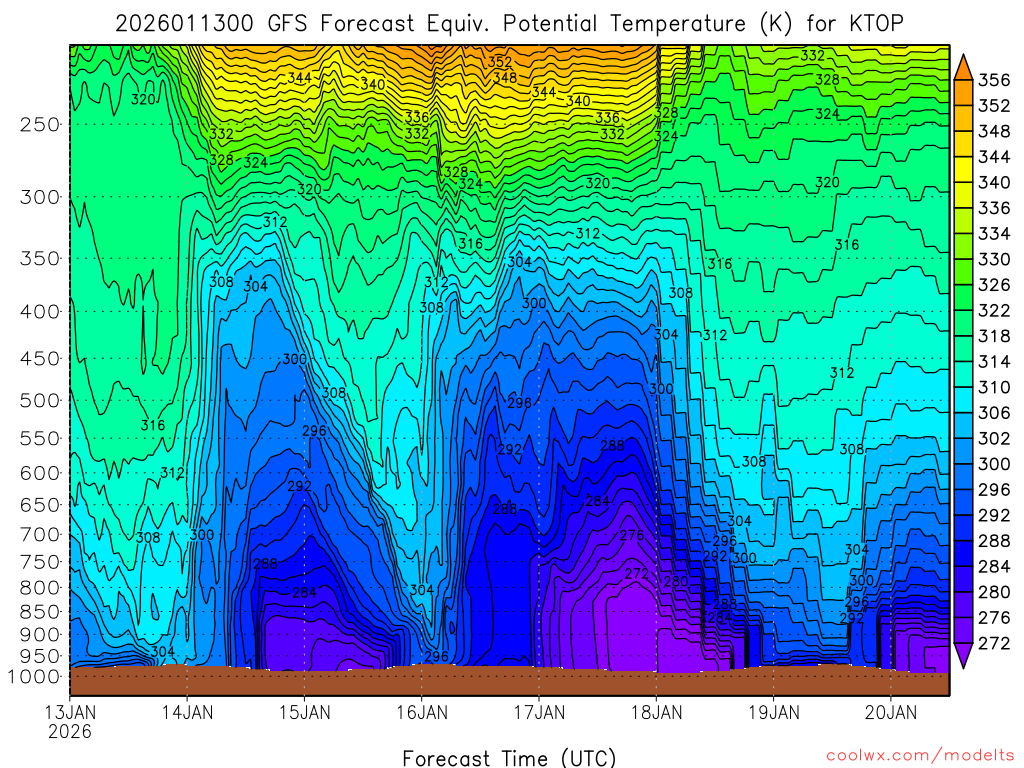Click the chart title mentioning KTOP
Viewport: 1024px width, 768px height.
pyautogui.click(x=509, y=24)
